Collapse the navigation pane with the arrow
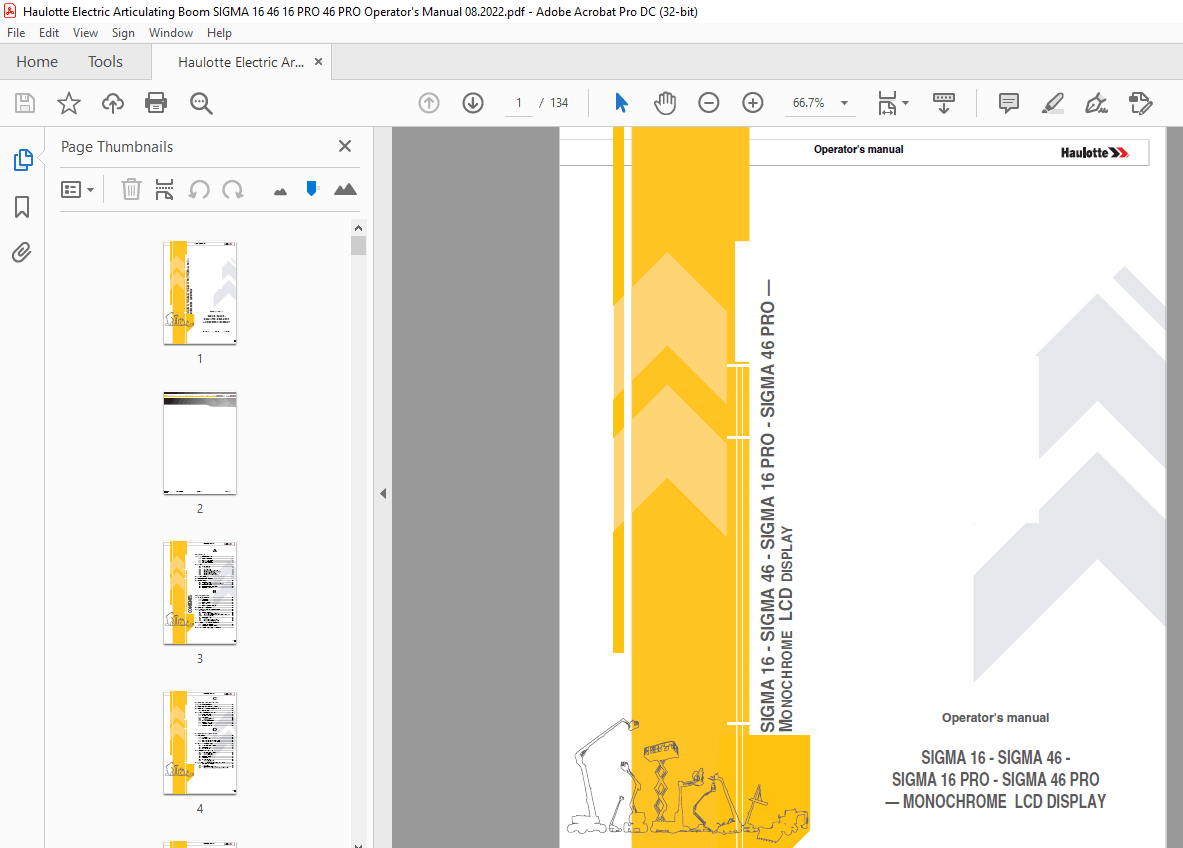The height and width of the screenshot is (848, 1183). coord(382,493)
